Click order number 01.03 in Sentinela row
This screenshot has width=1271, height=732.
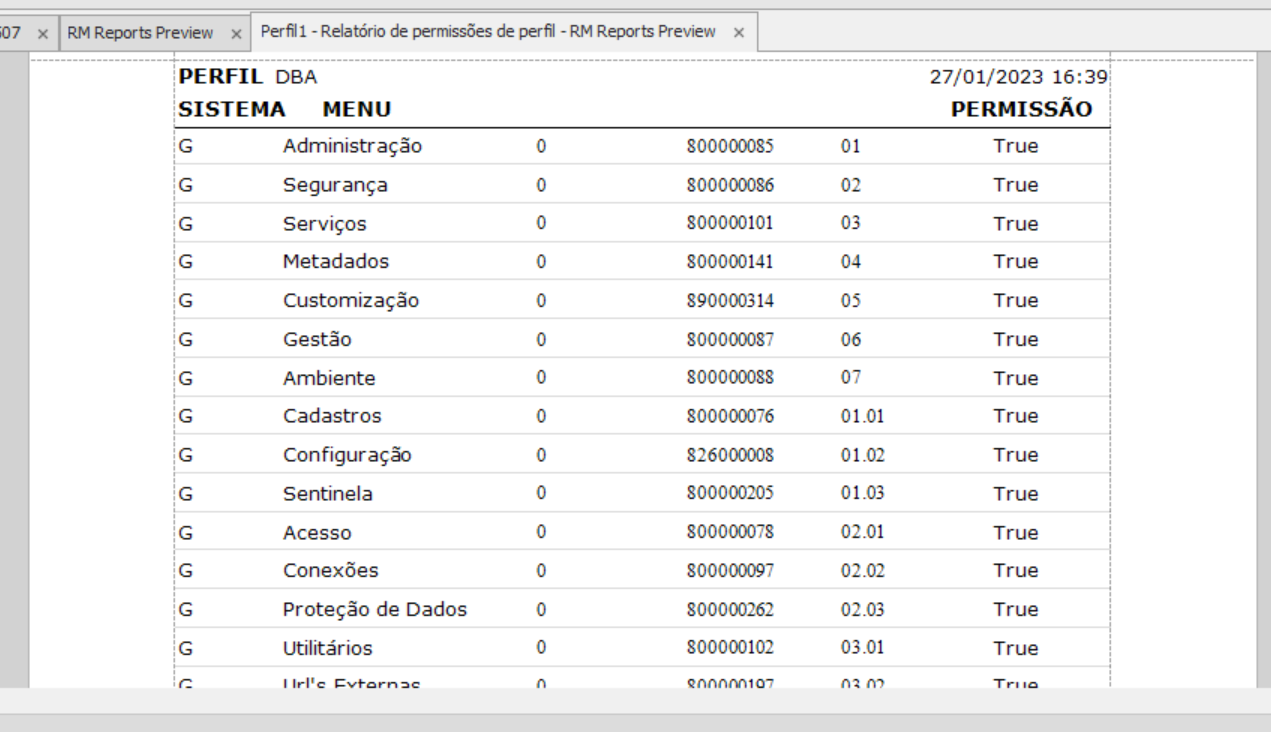pyautogui.click(x=863, y=494)
